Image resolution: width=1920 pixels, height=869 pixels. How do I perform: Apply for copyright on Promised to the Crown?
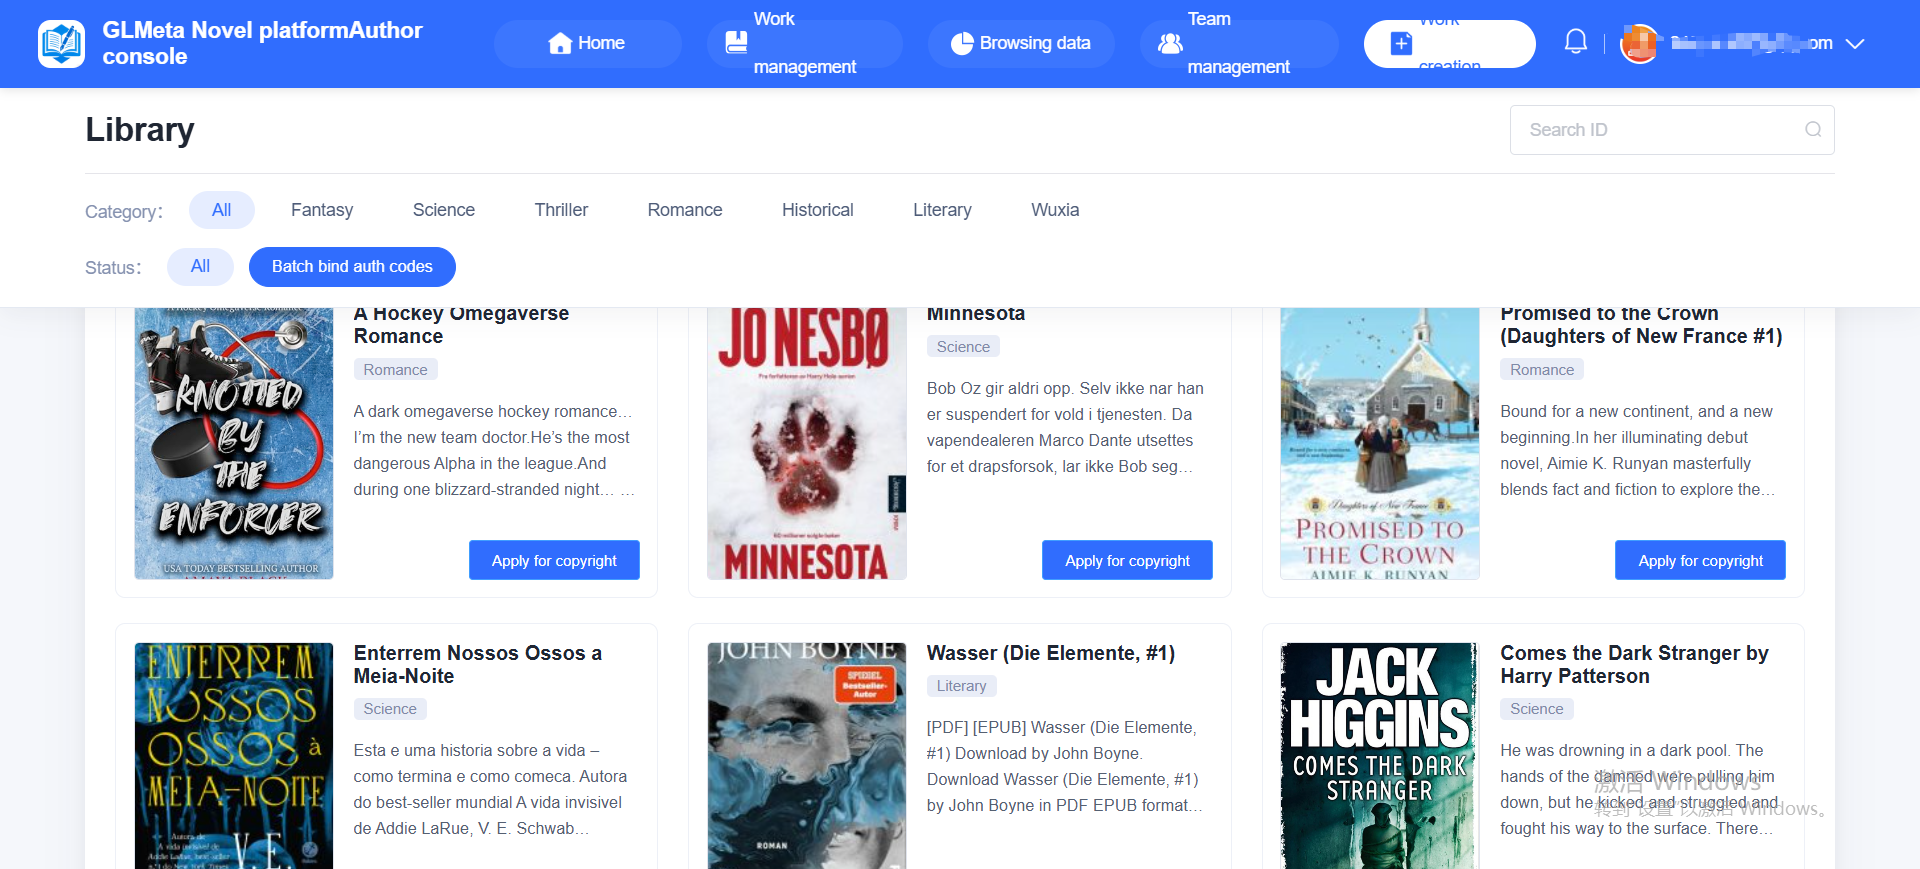1700,560
